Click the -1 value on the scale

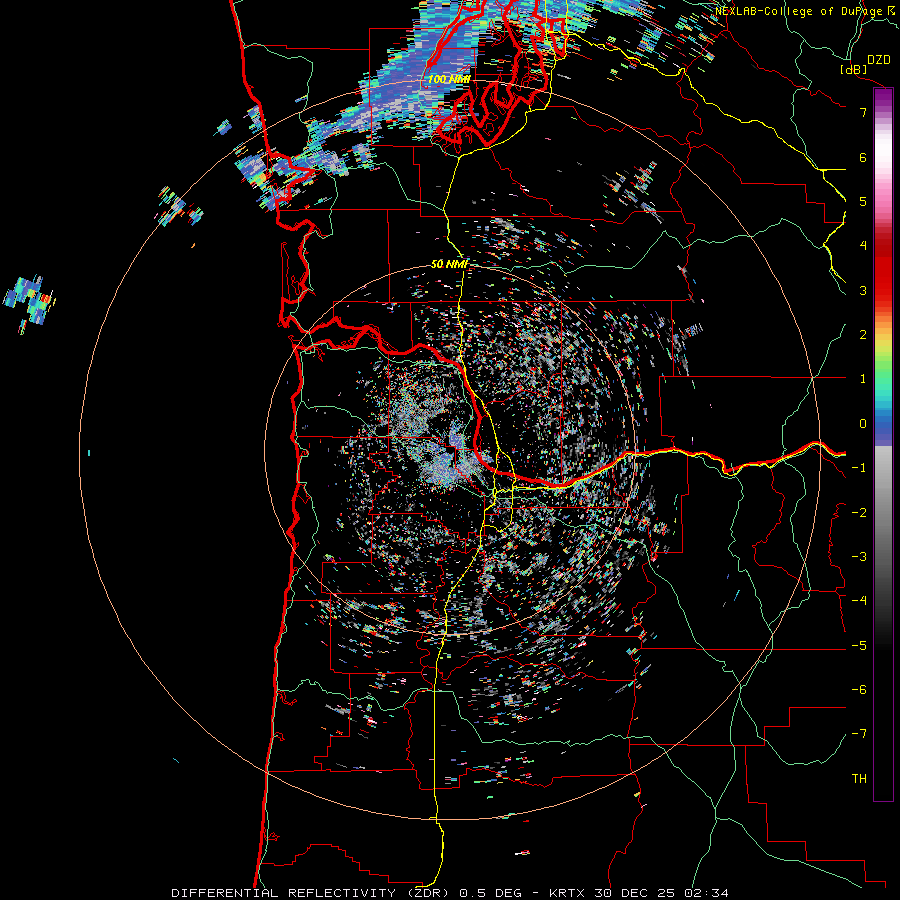[859, 468]
